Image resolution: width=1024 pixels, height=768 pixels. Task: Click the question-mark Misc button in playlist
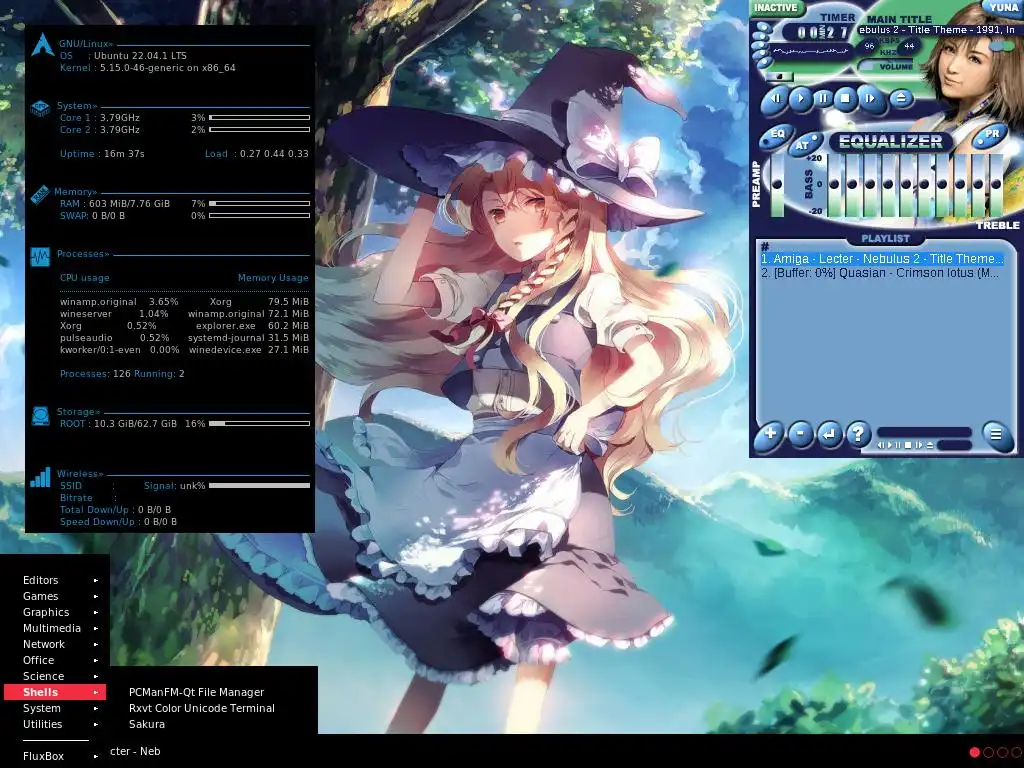pos(858,433)
